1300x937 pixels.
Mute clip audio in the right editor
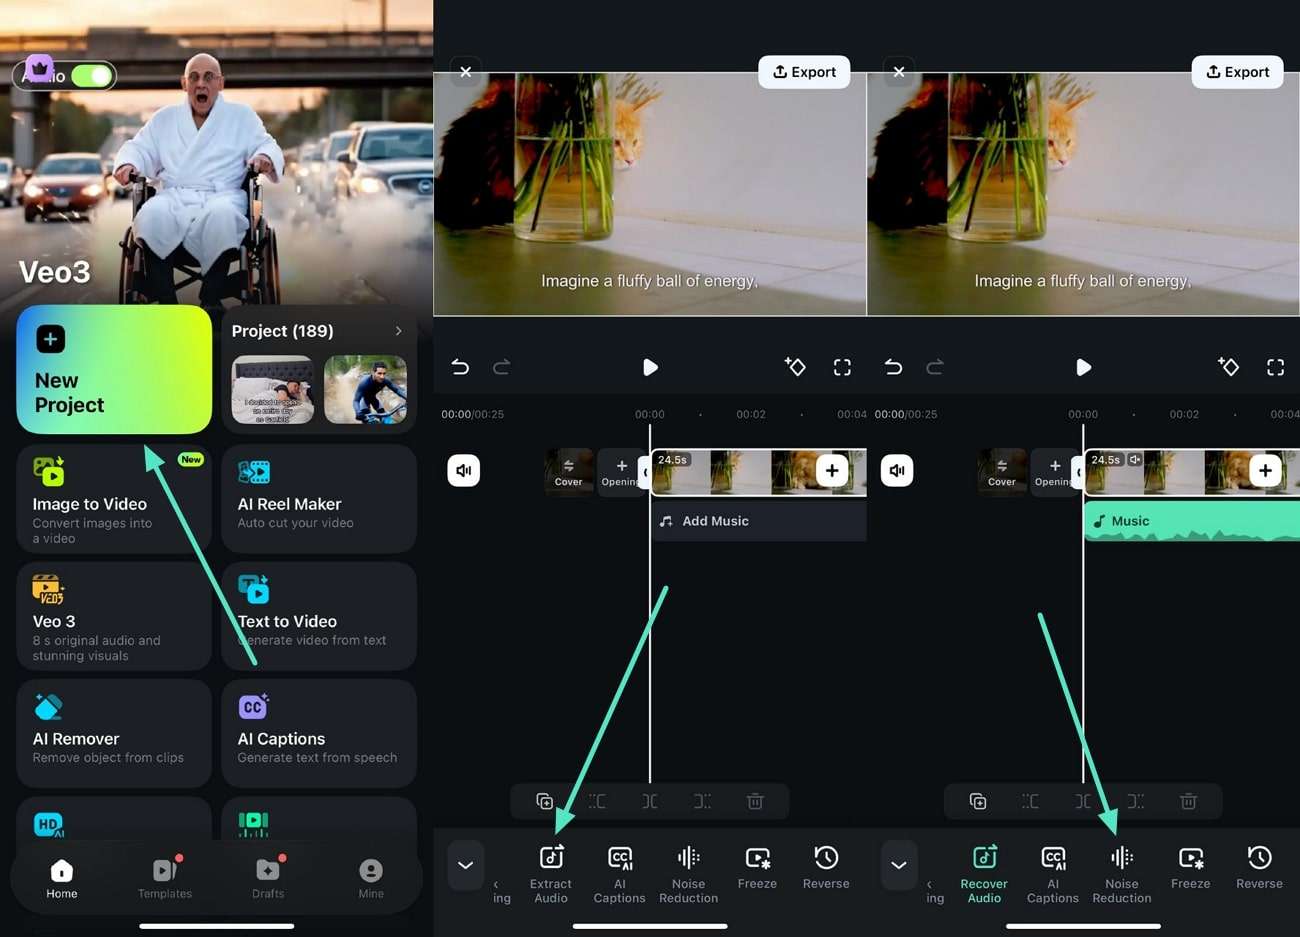[x=897, y=470]
